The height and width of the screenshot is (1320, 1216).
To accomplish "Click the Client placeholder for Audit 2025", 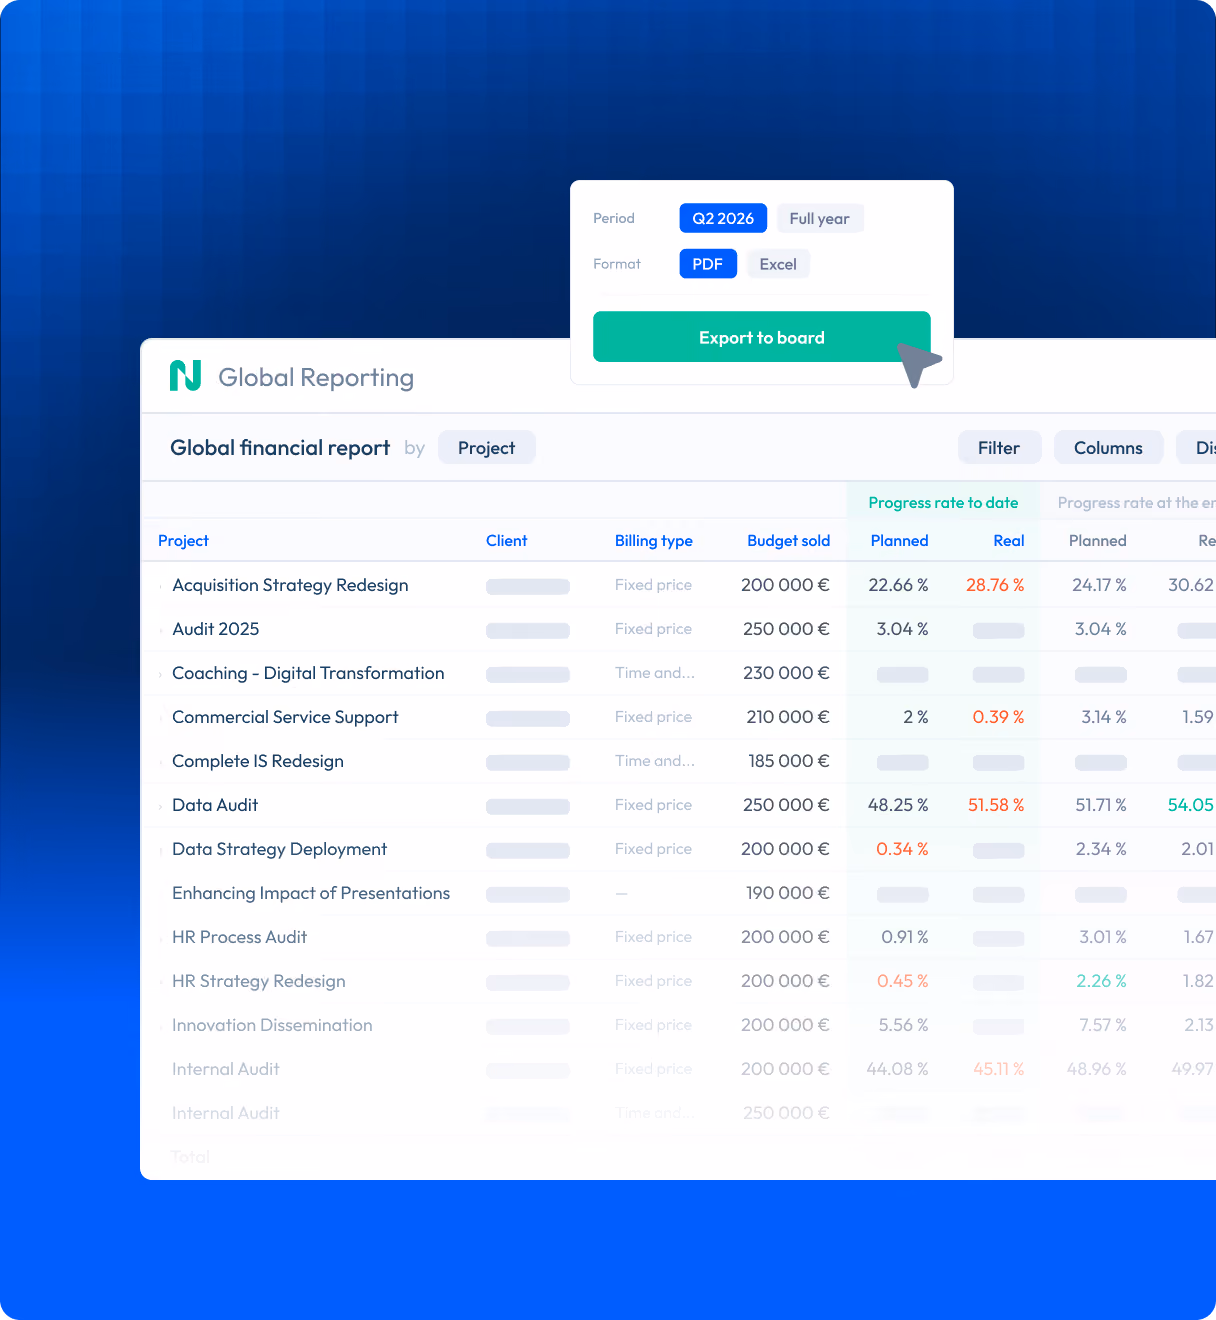I will point(528,631).
